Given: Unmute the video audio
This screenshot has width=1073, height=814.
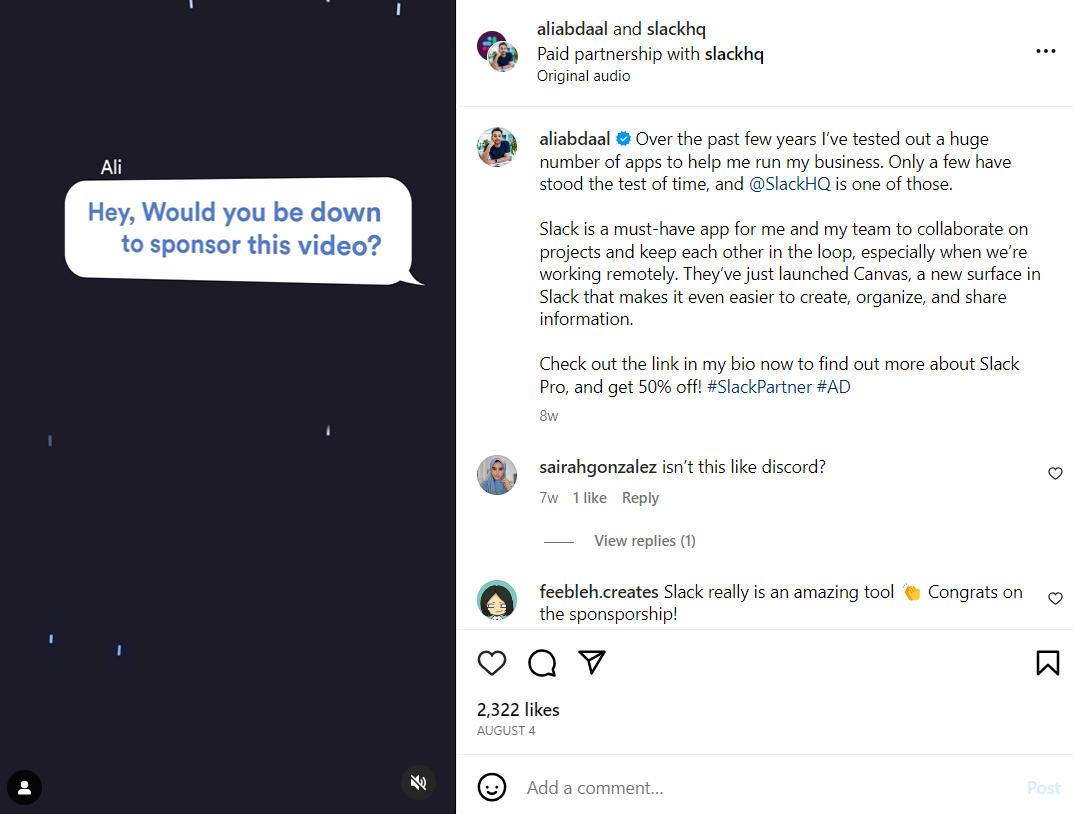Looking at the screenshot, I should pyautogui.click(x=418, y=782).
